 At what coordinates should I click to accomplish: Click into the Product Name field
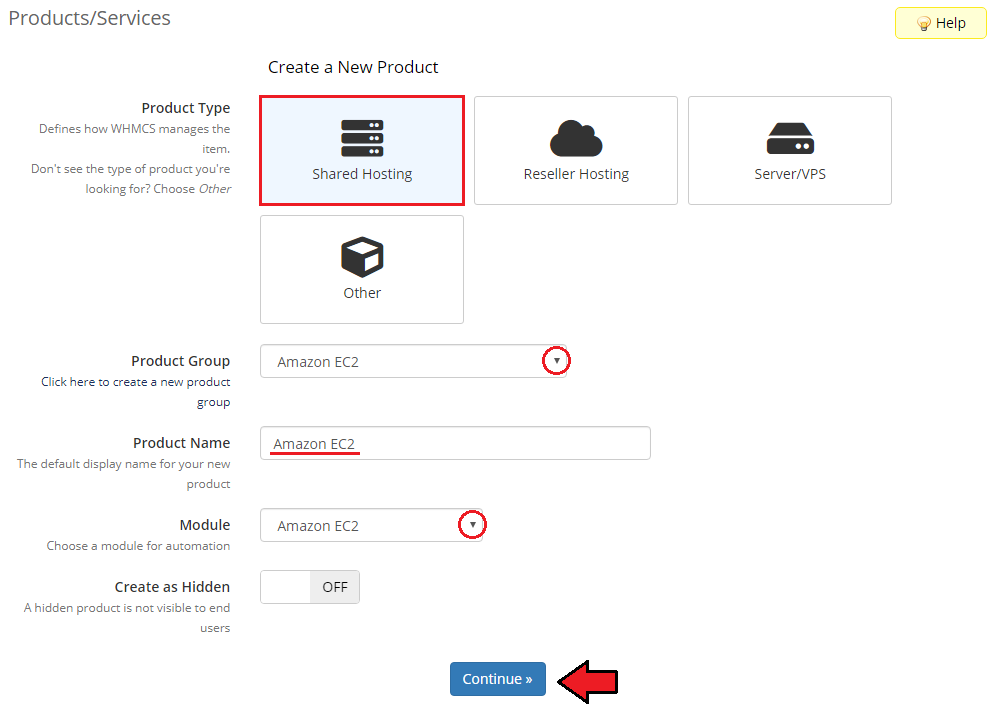tap(455, 443)
